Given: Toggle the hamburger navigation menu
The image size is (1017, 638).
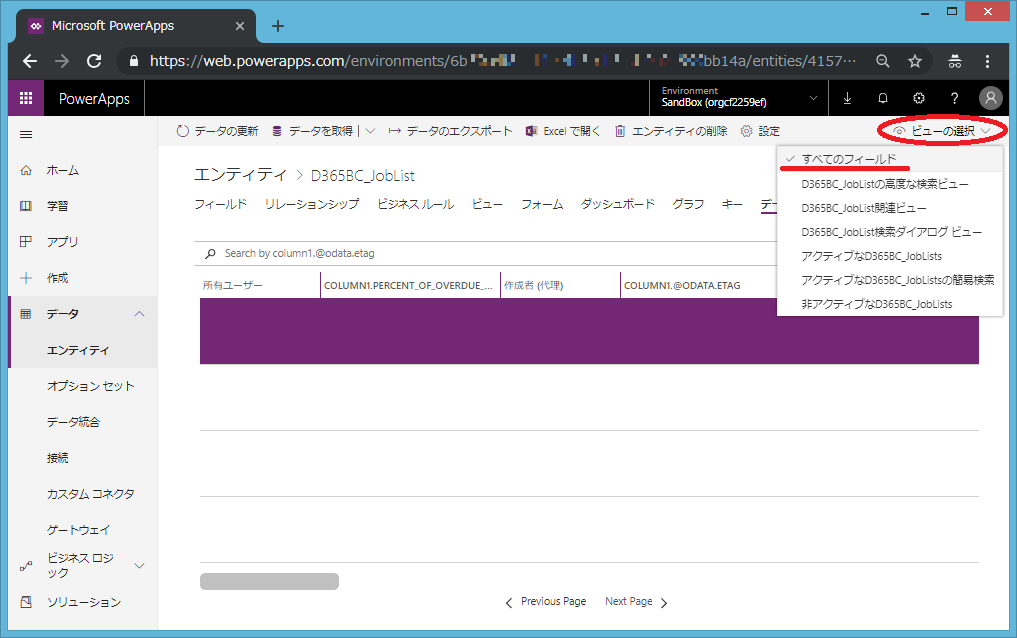Looking at the screenshot, I should 26,134.
